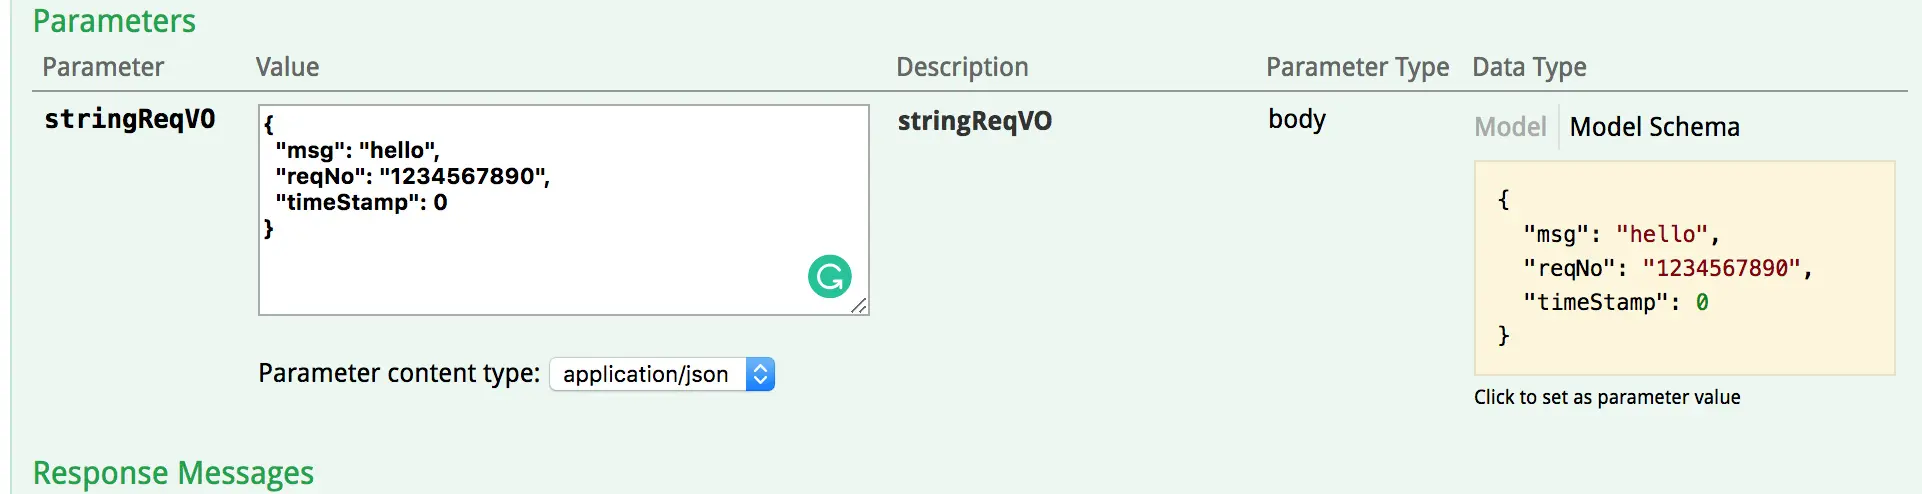Click the Response Messages heading

(x=173, y=472)
